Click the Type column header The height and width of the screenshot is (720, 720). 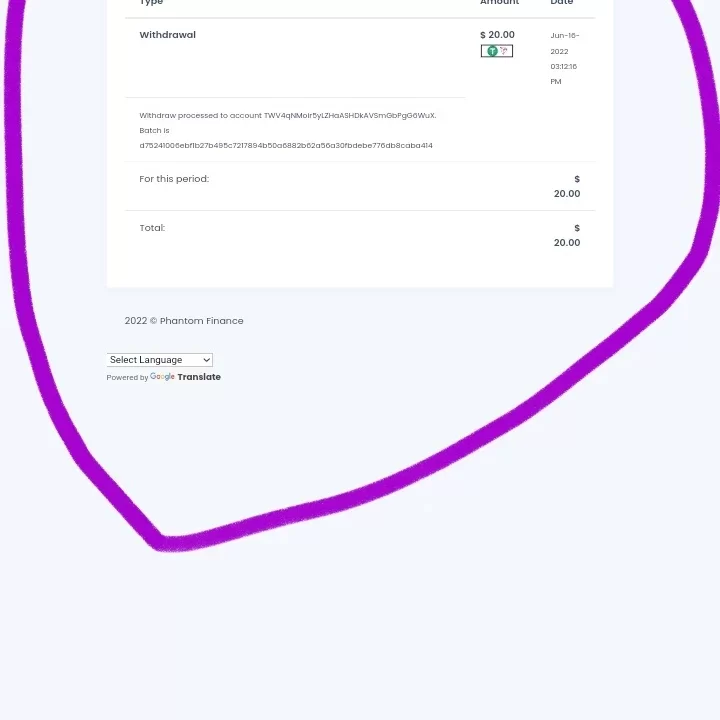point(151,2)
